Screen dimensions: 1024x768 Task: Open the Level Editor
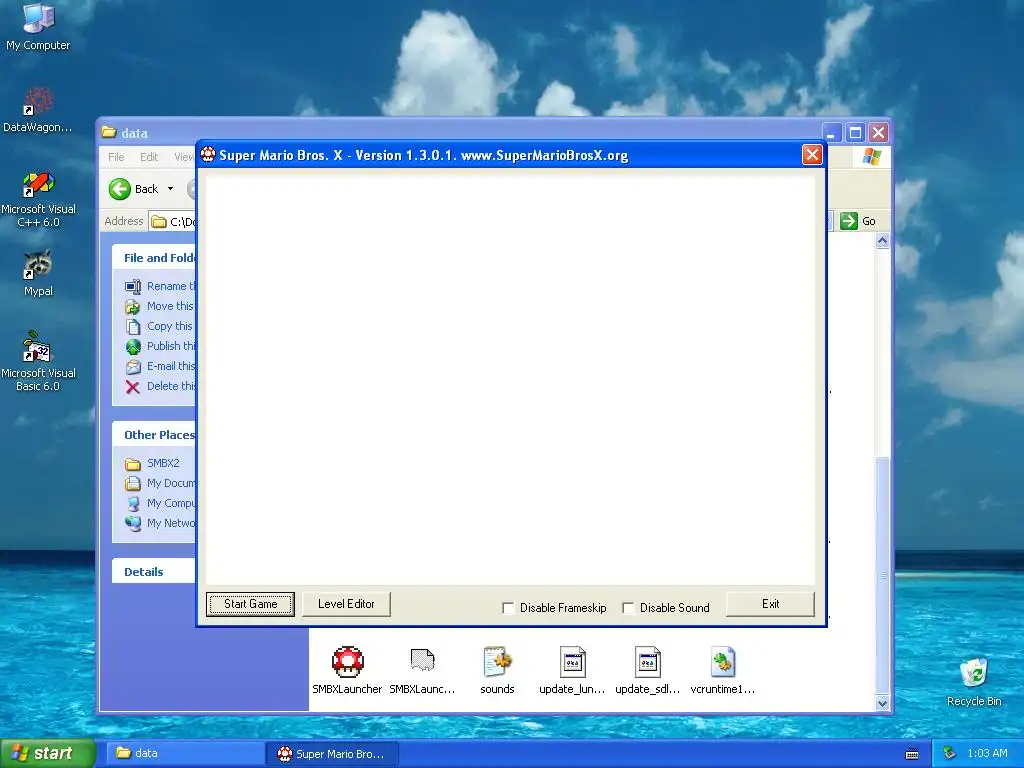coord(346,604)
